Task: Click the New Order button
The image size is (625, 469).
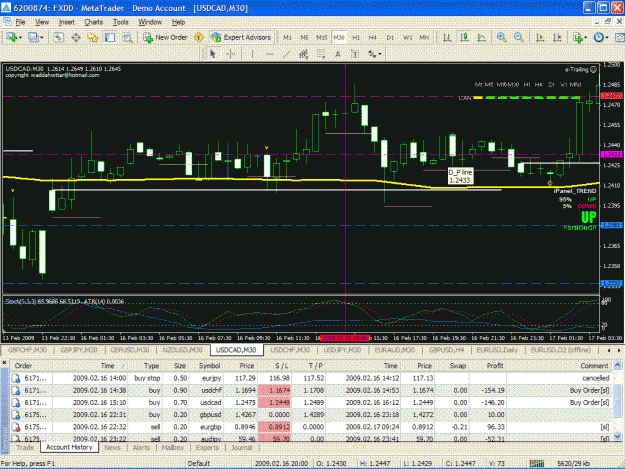Action: [x=166, y=37]
